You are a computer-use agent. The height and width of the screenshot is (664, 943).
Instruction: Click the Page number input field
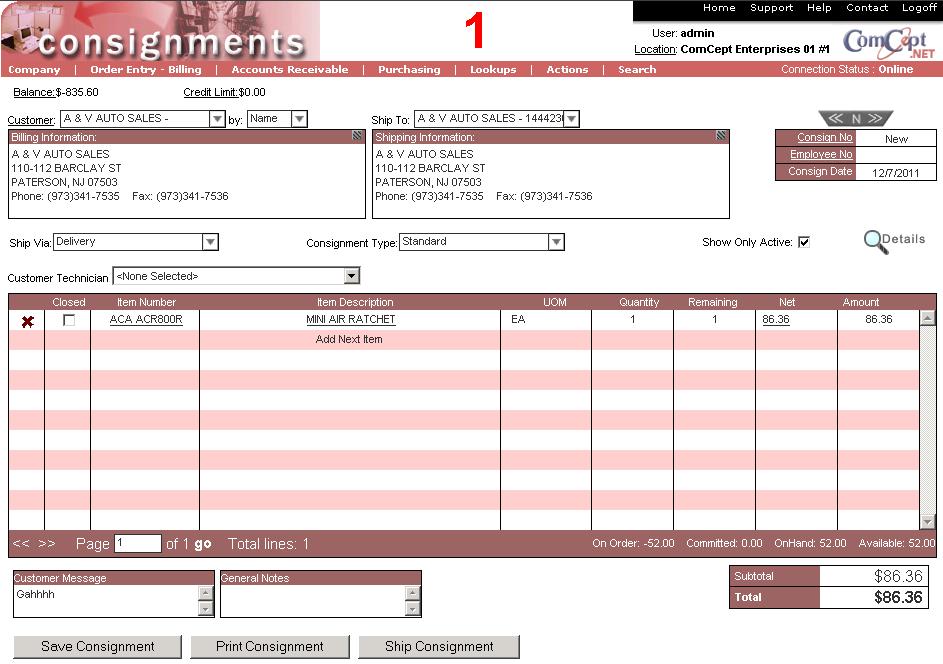pos(137,544)
